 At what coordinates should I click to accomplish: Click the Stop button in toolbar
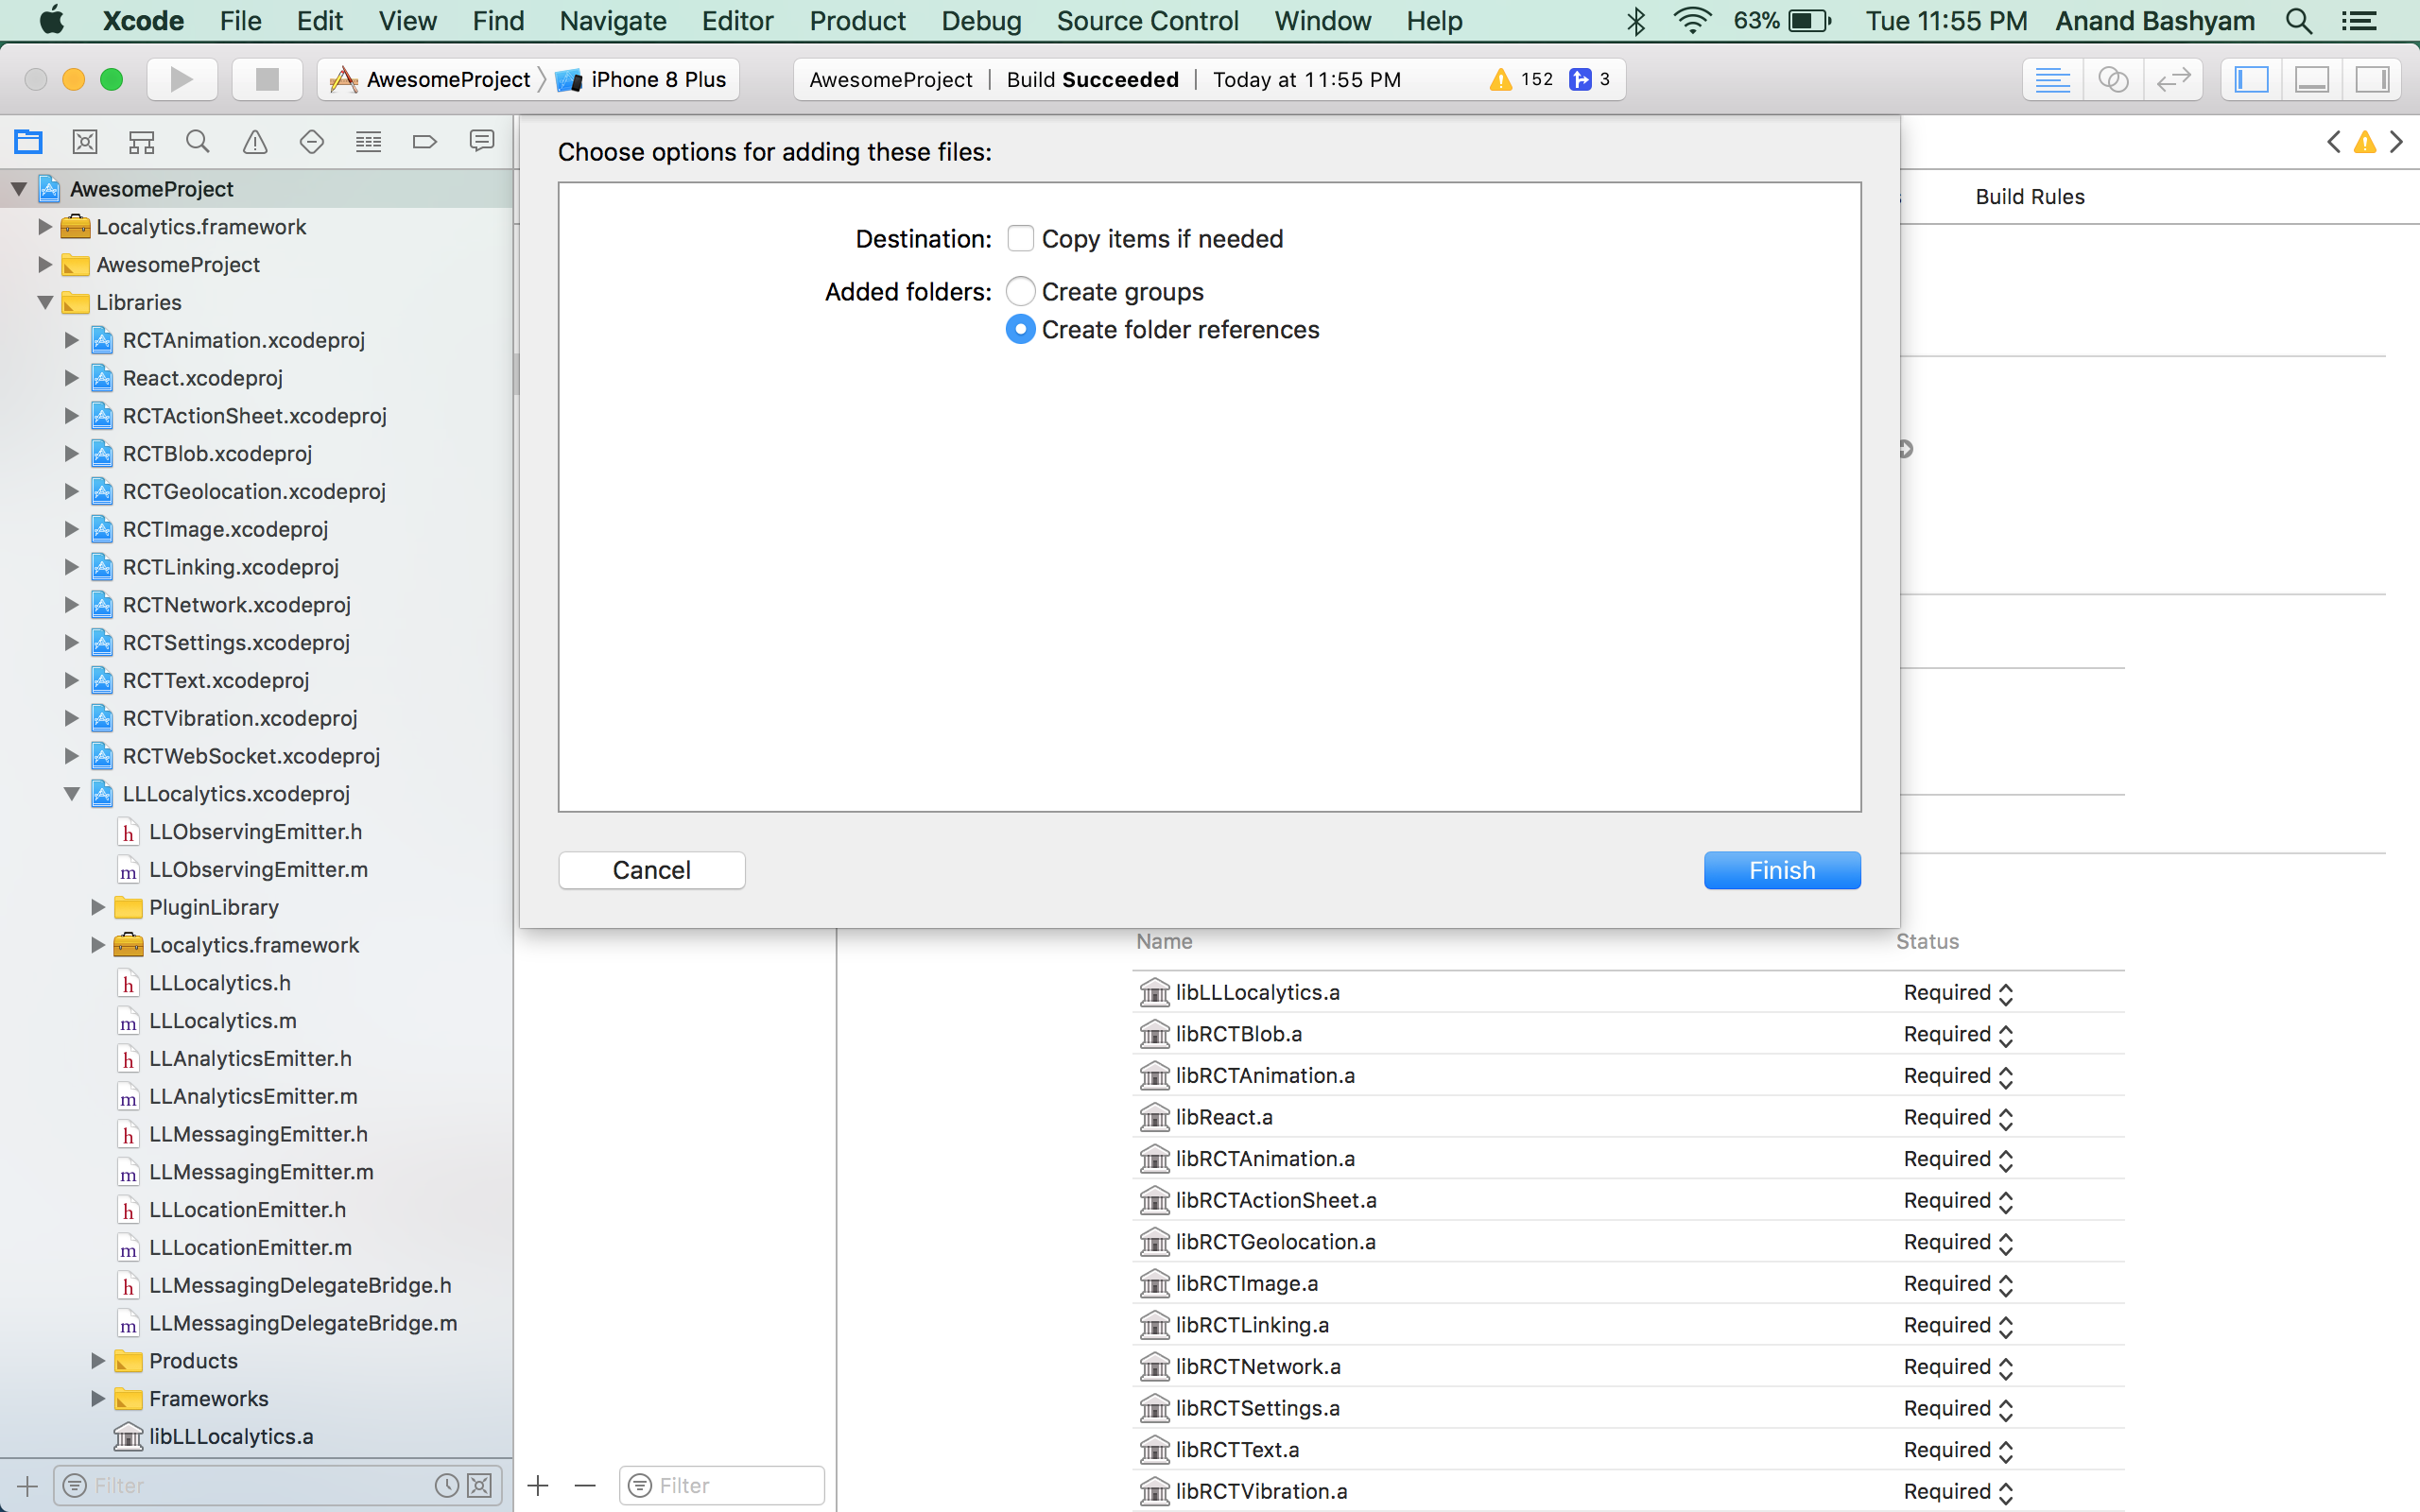point(261,78)
